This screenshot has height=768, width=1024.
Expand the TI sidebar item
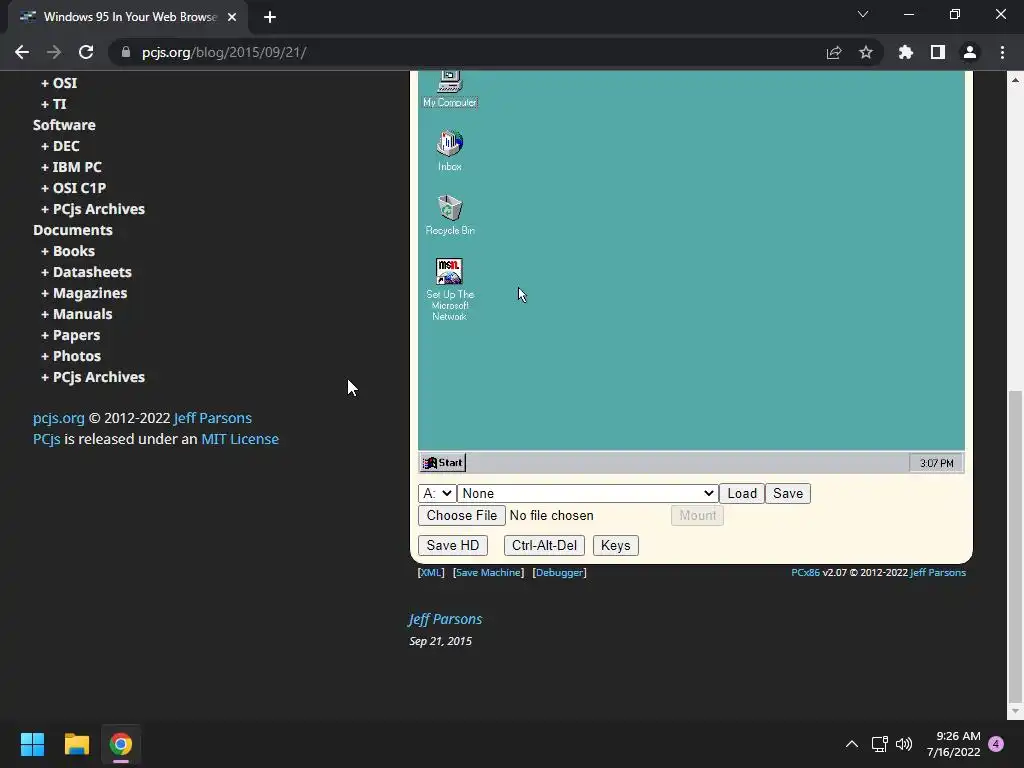[x=54, y=104]
